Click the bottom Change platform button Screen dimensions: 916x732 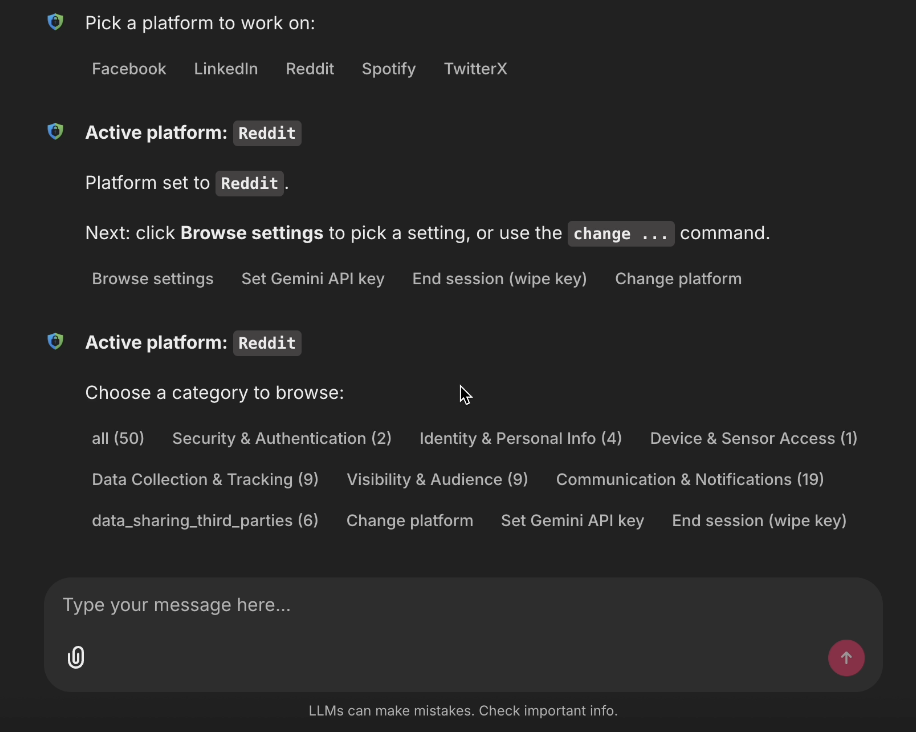click(x=410, y=520)
